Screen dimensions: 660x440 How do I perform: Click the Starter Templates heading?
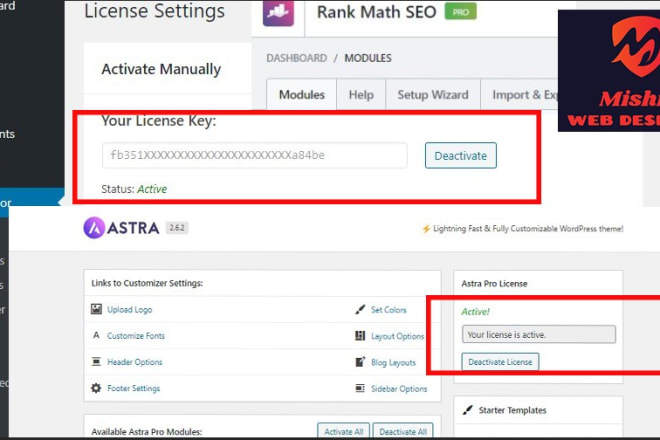[512, 410]
